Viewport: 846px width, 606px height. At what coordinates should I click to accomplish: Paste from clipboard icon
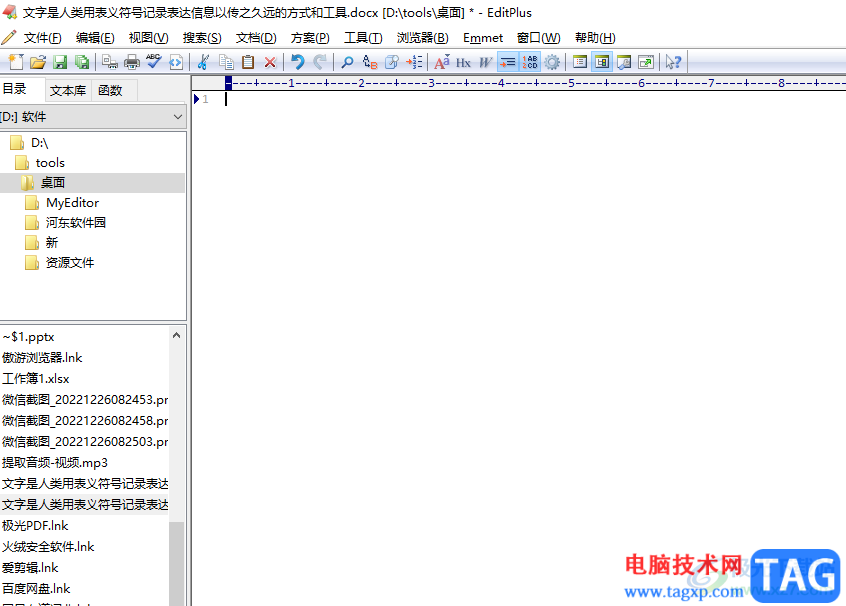pos(248,62)
